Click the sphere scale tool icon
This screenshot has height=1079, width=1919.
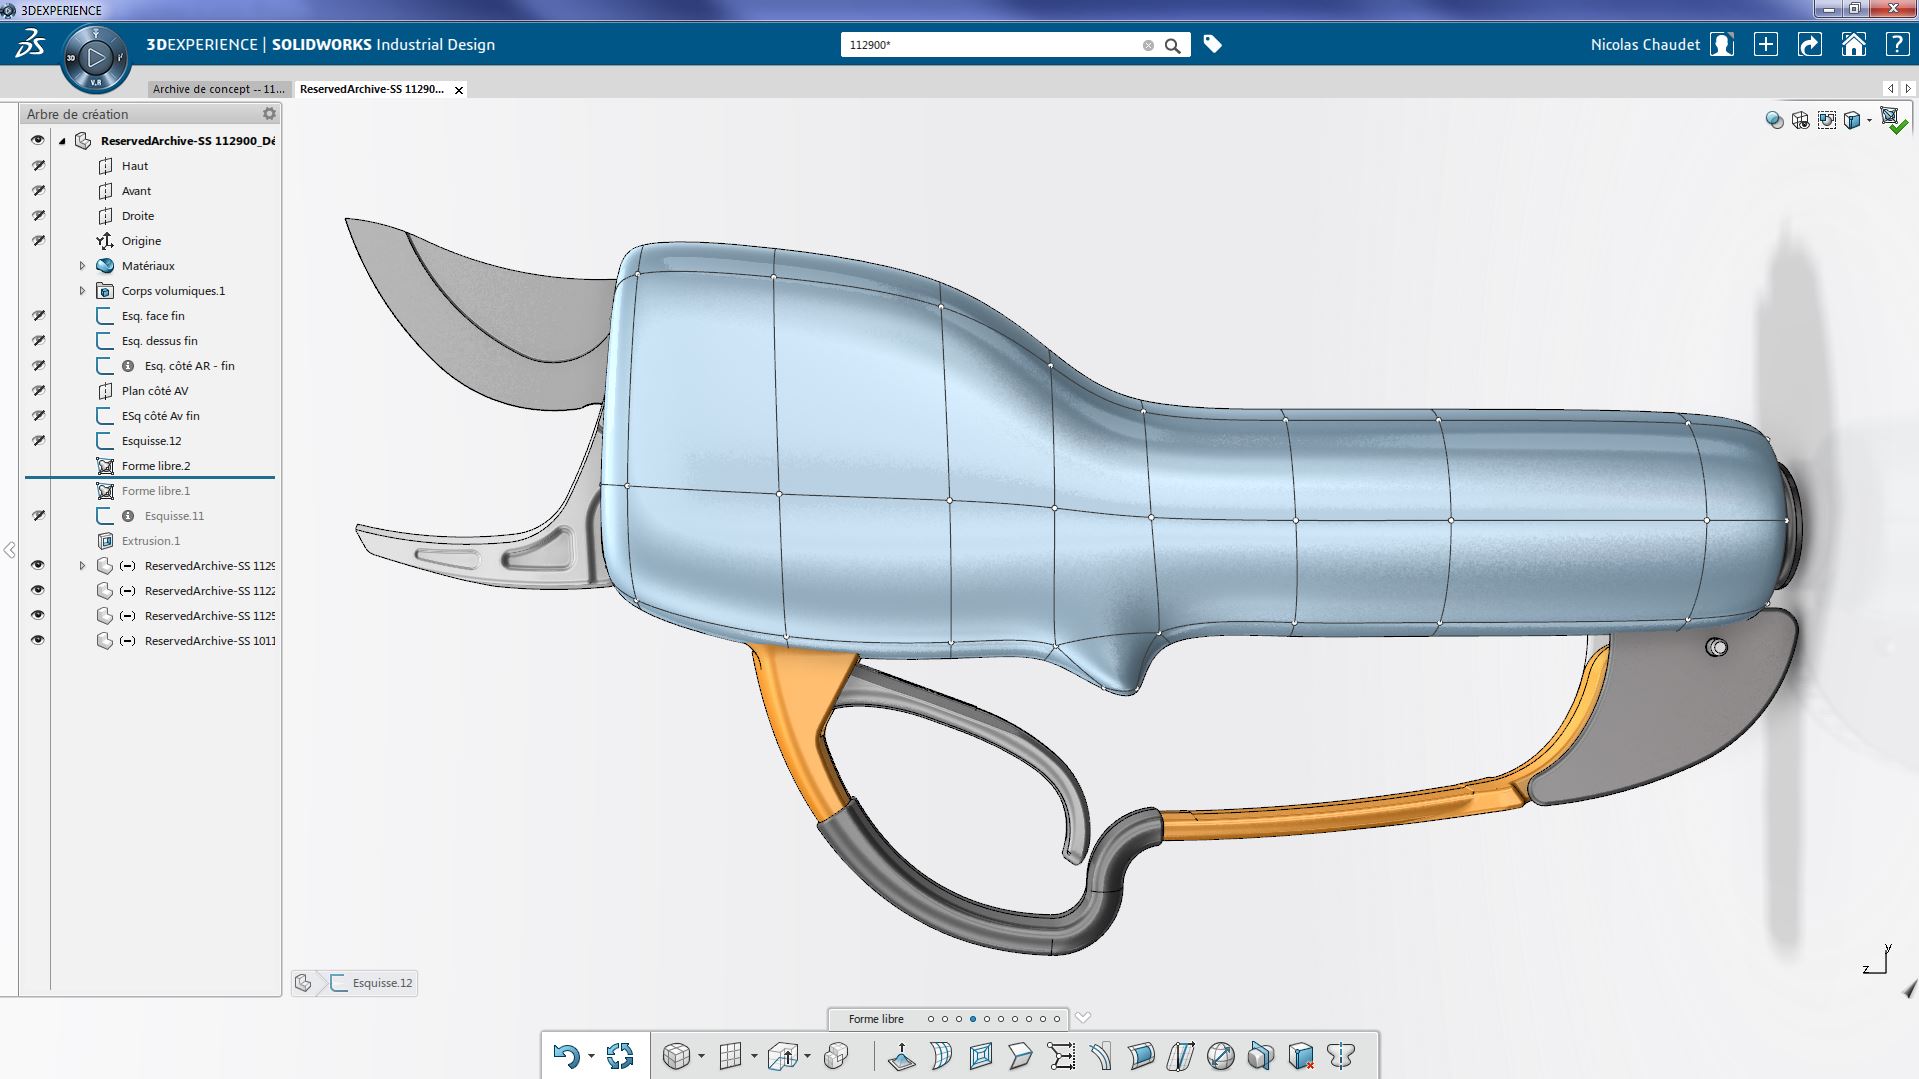(1220, 1056)
